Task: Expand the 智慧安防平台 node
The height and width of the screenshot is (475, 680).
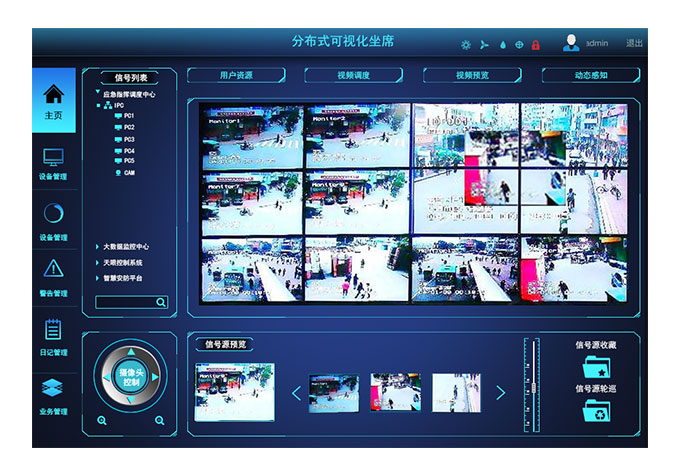Action: 97,278
